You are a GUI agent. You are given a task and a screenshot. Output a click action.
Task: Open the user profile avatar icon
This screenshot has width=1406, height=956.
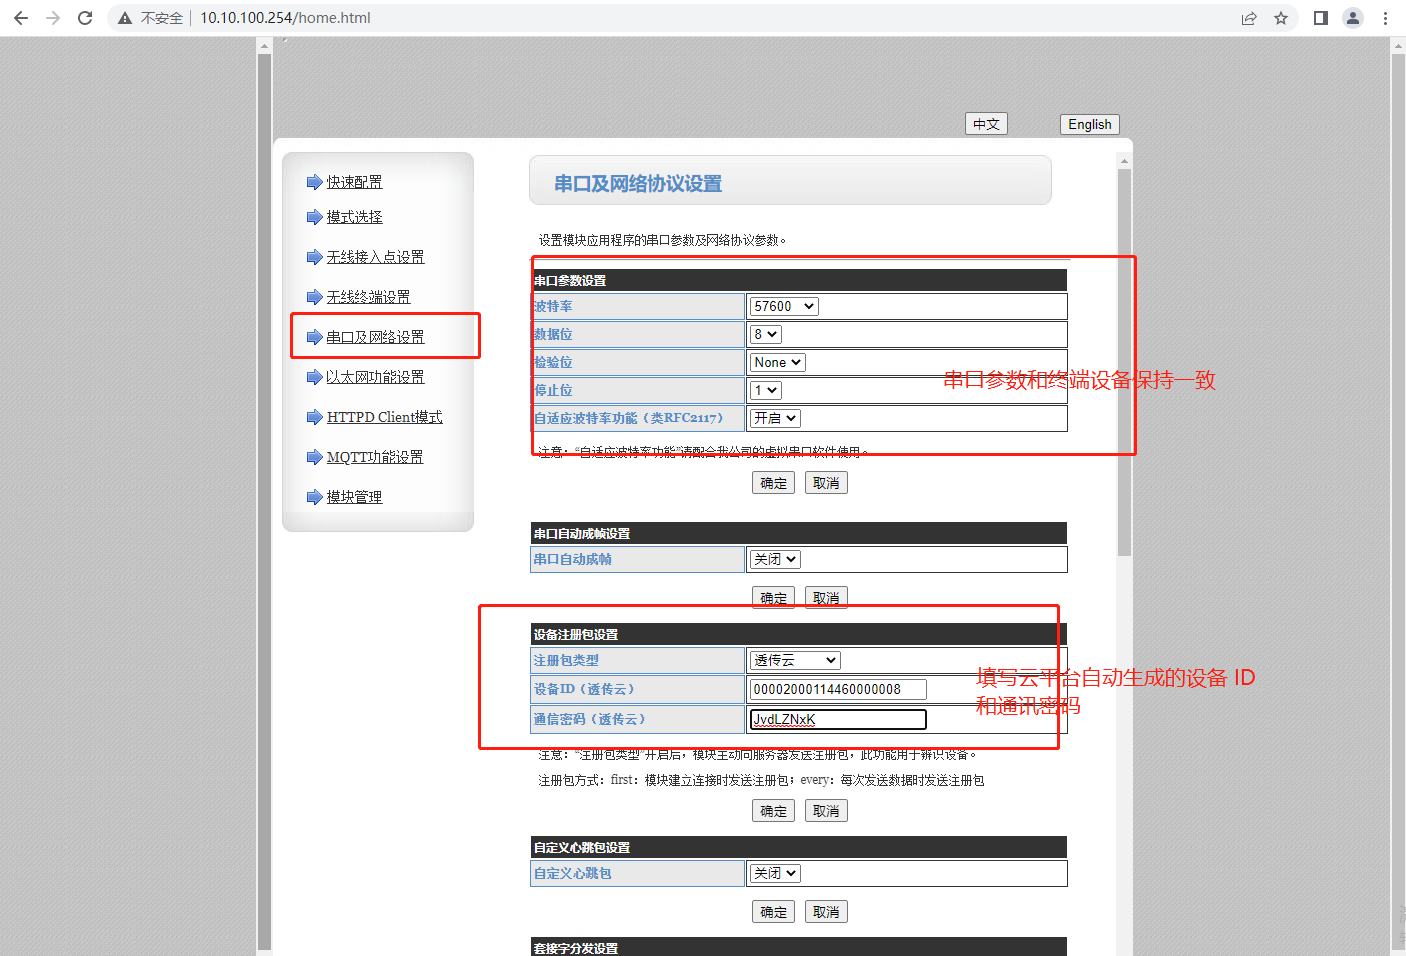coord(1353,18)
